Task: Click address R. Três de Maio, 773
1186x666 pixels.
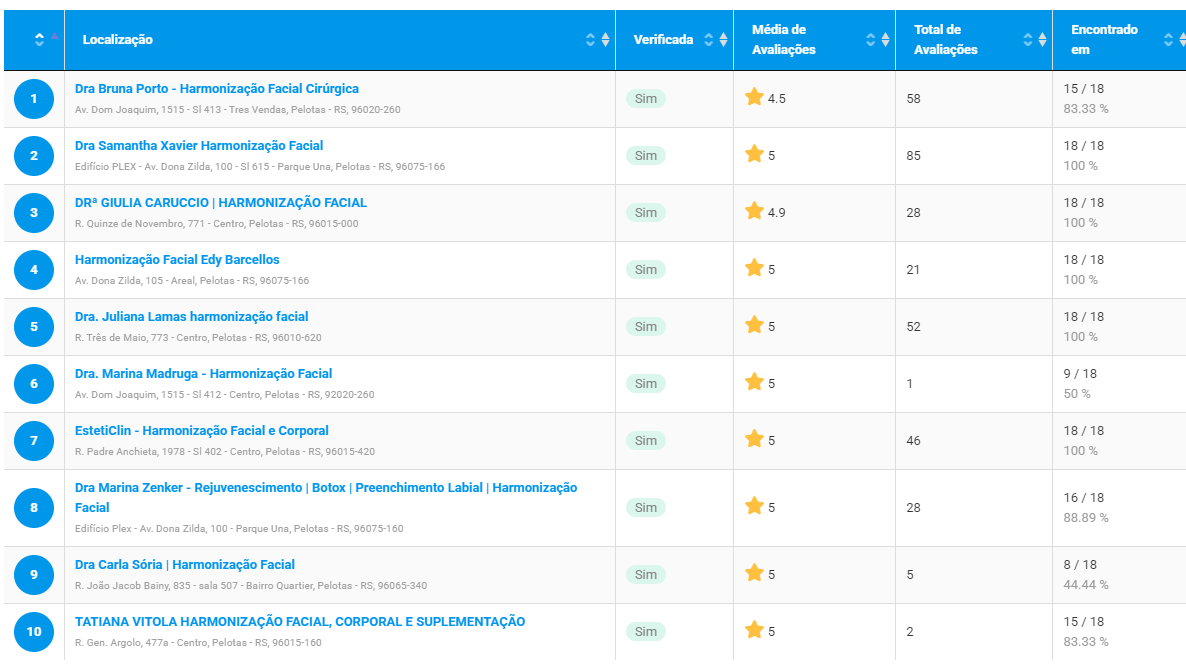Action: tap(198, 338)
